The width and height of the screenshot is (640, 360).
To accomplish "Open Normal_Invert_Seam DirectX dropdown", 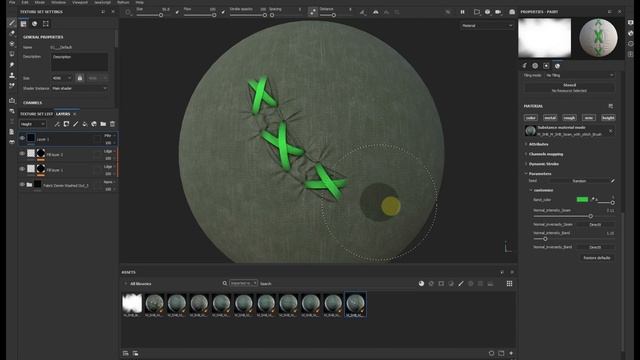I will [595, 224].
